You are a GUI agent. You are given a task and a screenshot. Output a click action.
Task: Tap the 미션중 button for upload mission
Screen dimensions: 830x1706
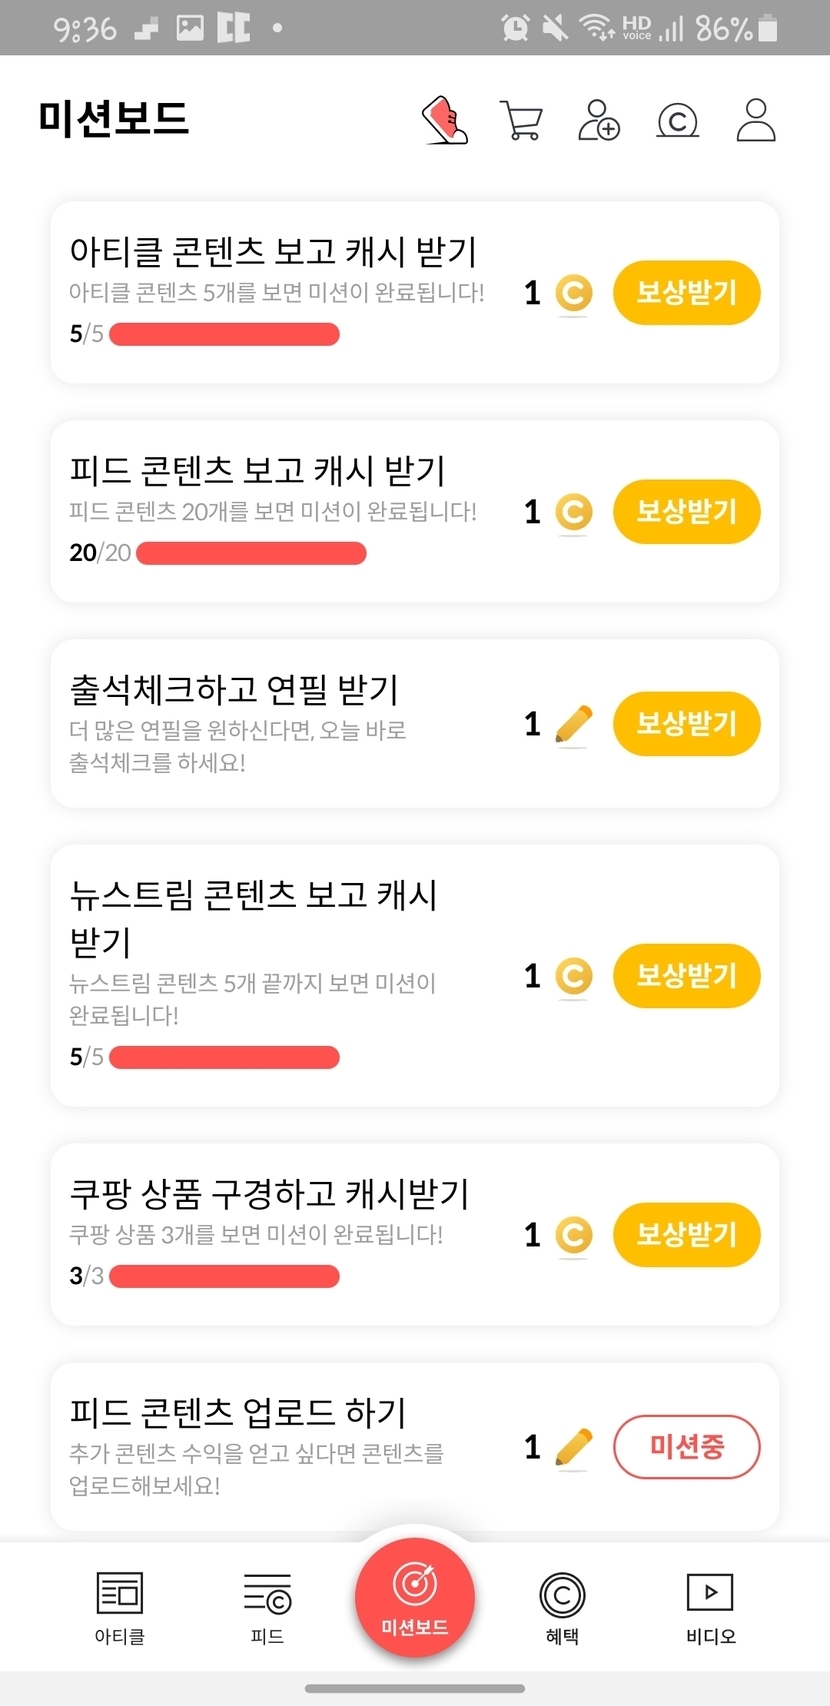tap(686, 1447)
